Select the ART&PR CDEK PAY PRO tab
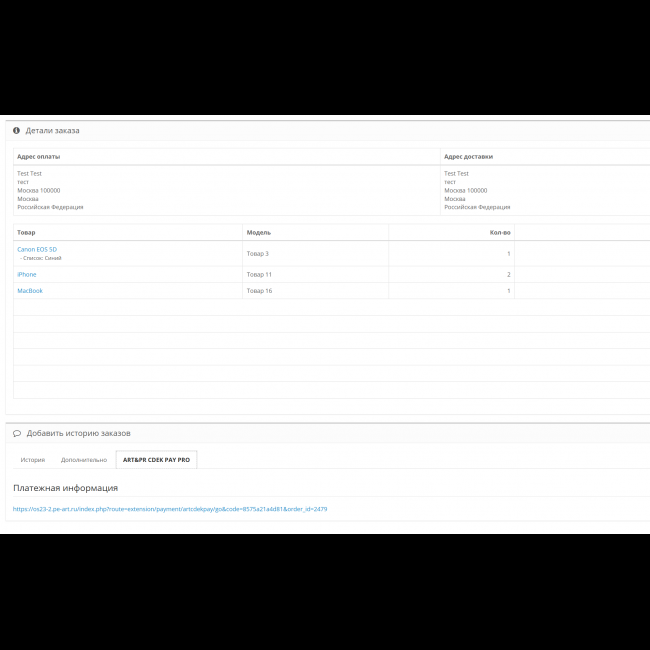 [156, 460]
